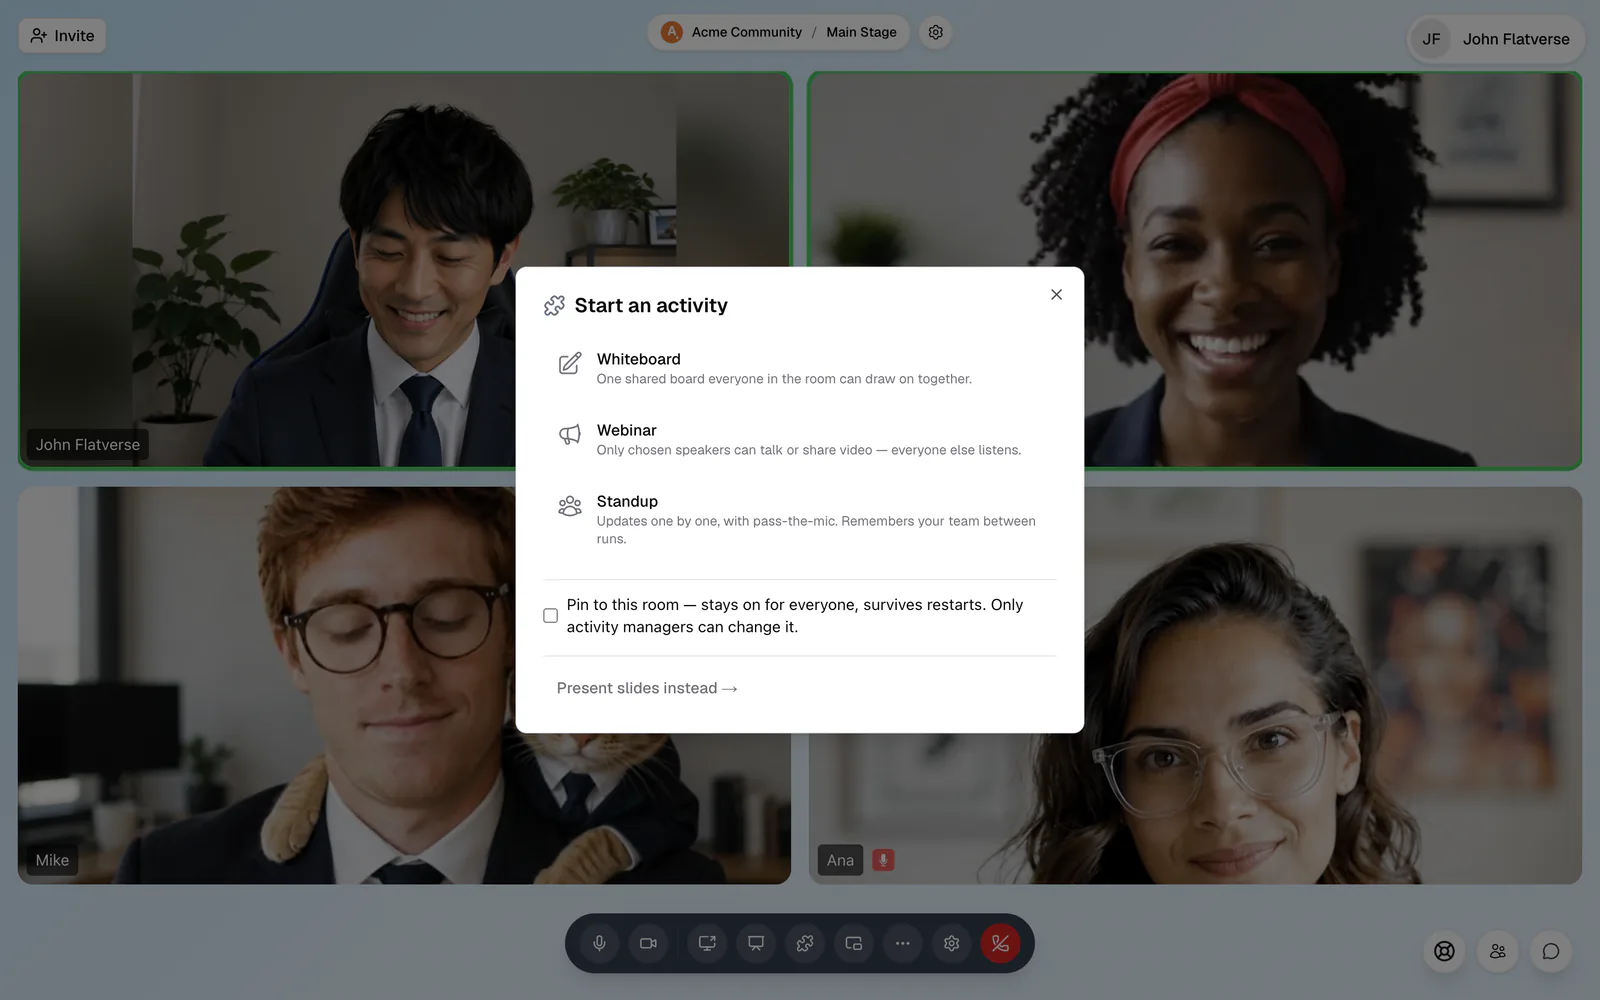Click the Whiteboard pencil icon

click(569, 364)
